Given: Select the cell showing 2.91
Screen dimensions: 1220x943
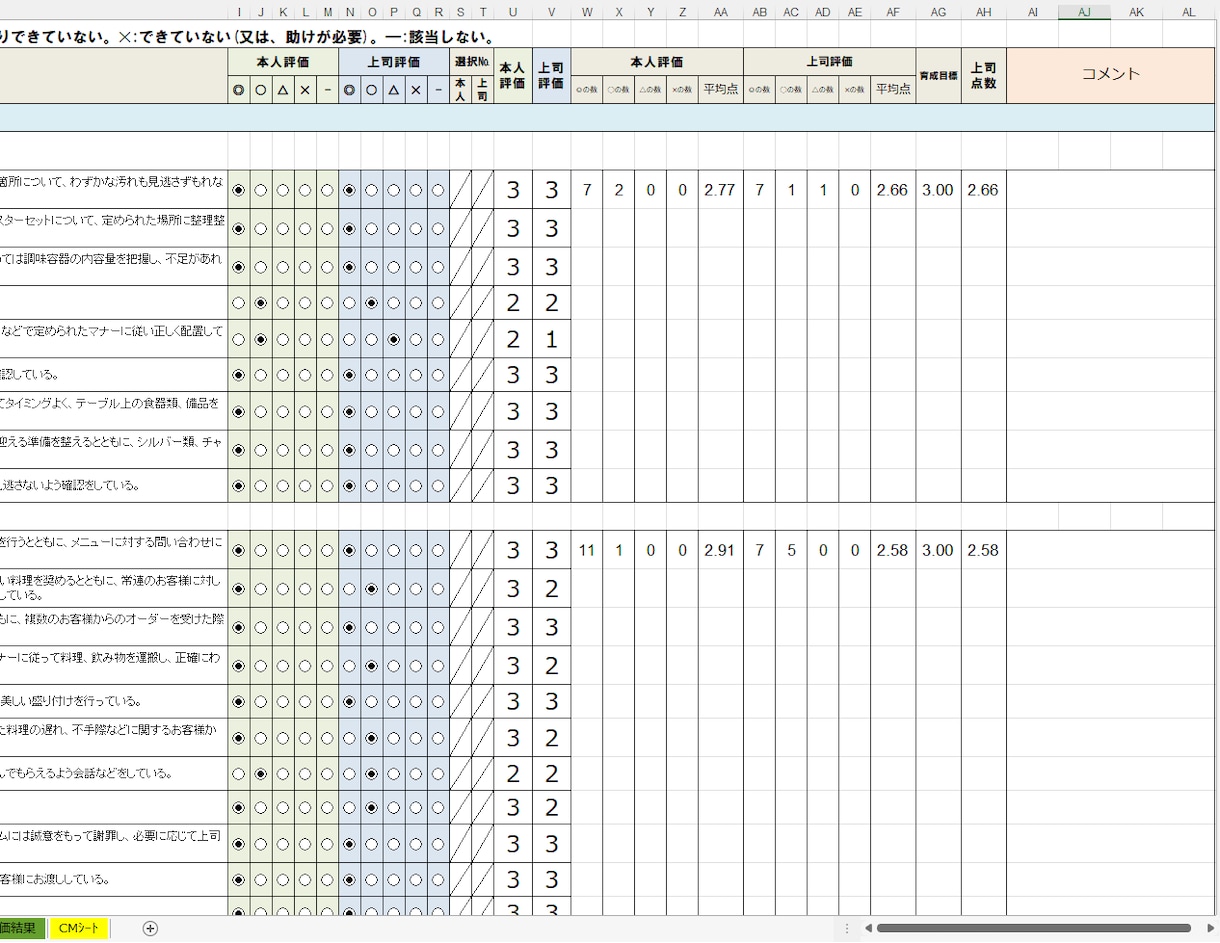Looking at the screenshot, I should 720,550.
